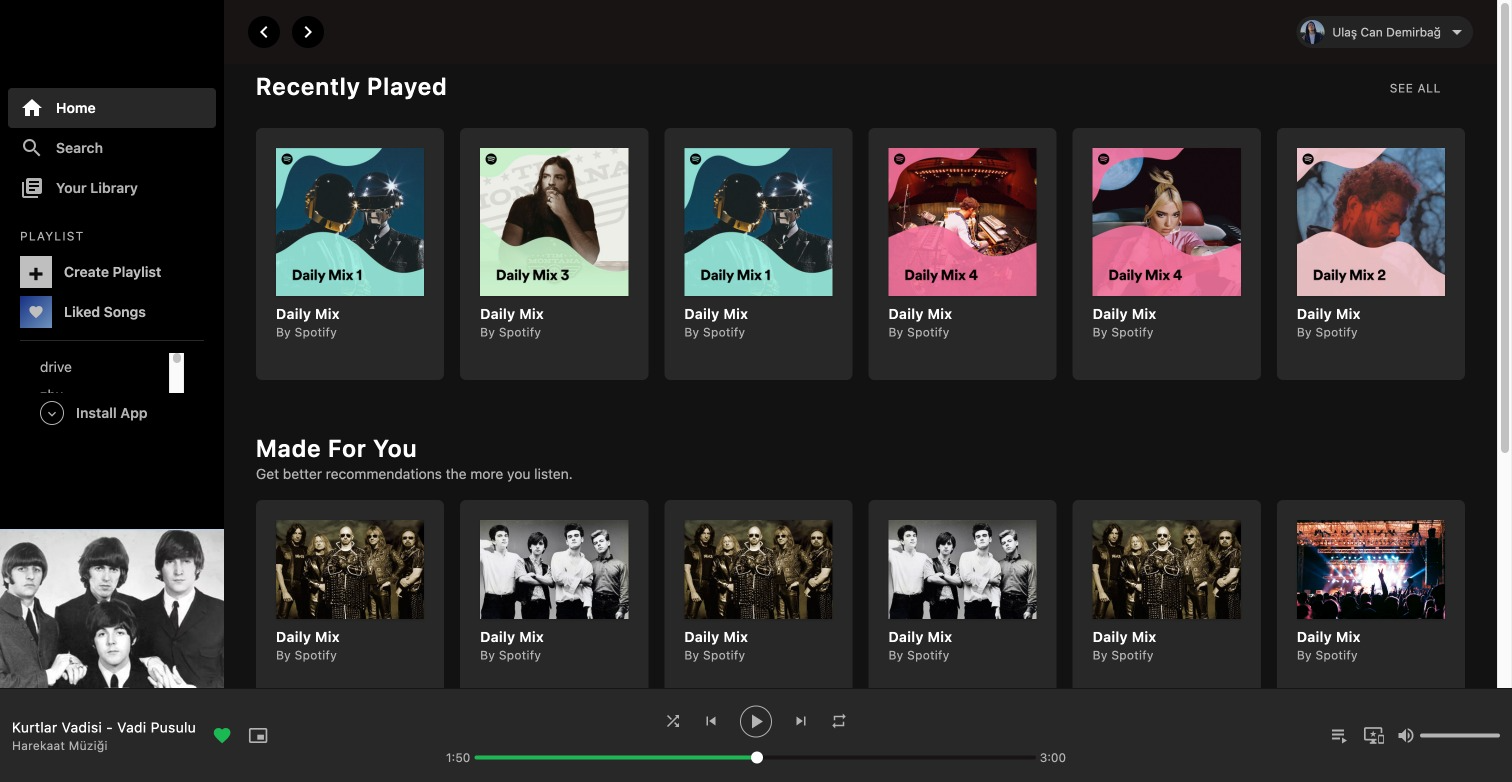This screenshot has height=782, width=1512.
Task: Open the Daily Mix 2 cover
Action: [1371, 222]
